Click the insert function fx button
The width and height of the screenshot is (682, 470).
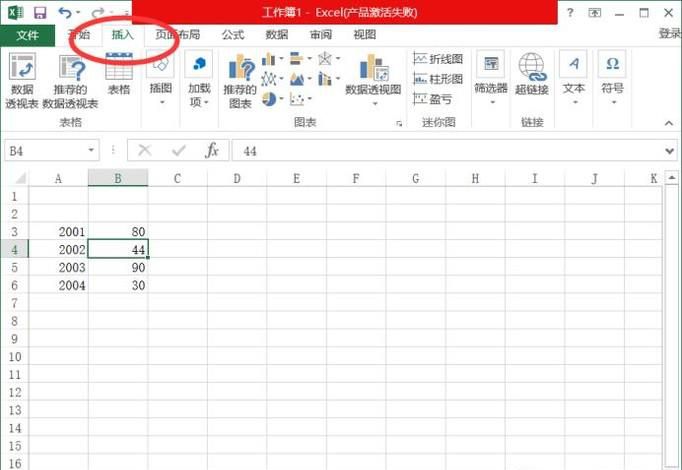[211, 150]
